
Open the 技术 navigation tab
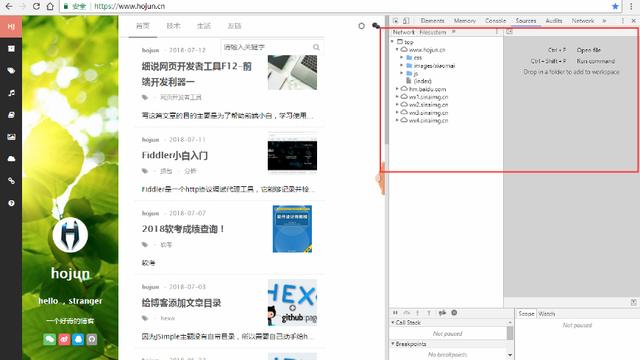[173, 26]
